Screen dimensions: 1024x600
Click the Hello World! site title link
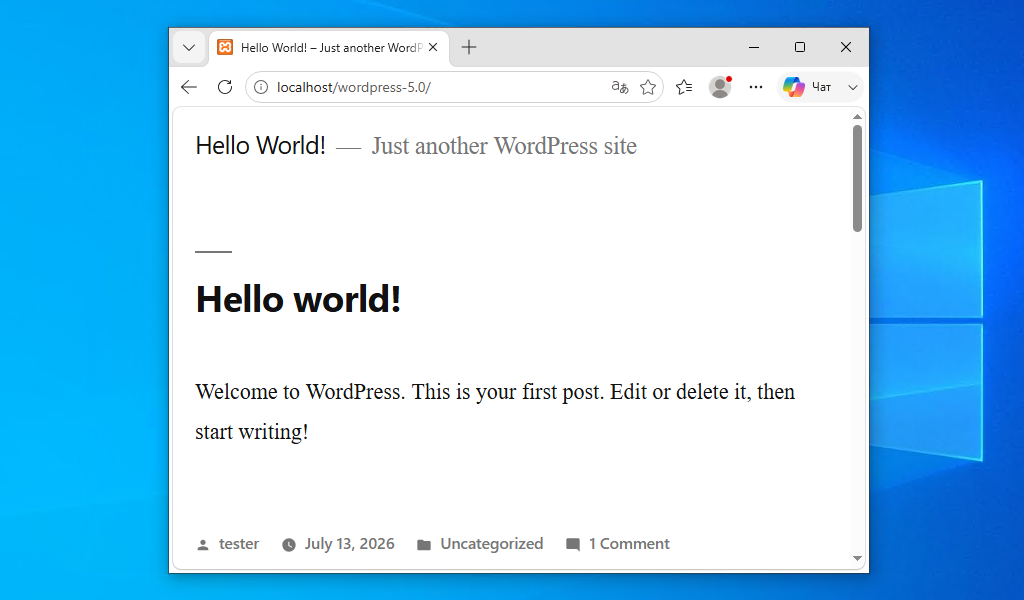261,146
